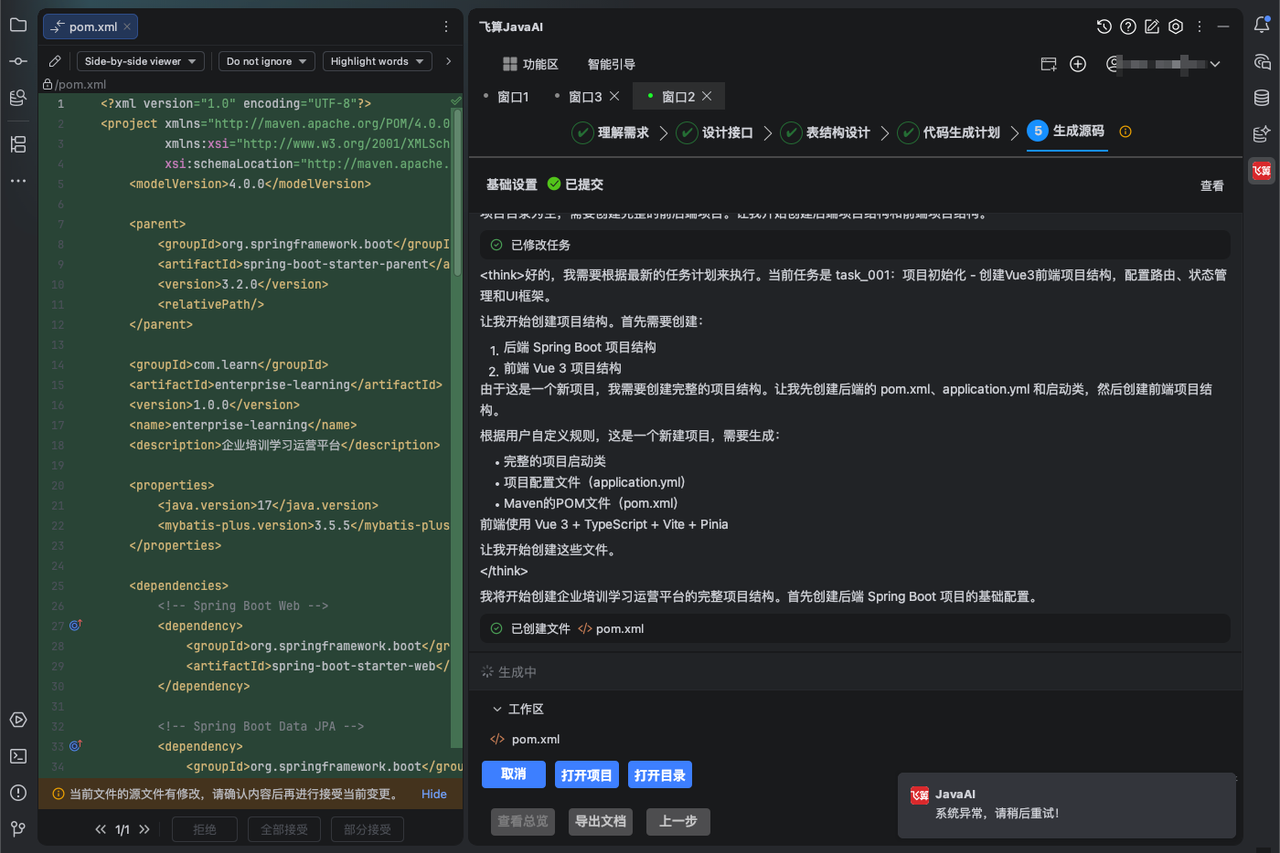Open pom.xml link in 已创建文件 row
The width and height of the screenshot is (1280, 853).
tap(620, 629)
